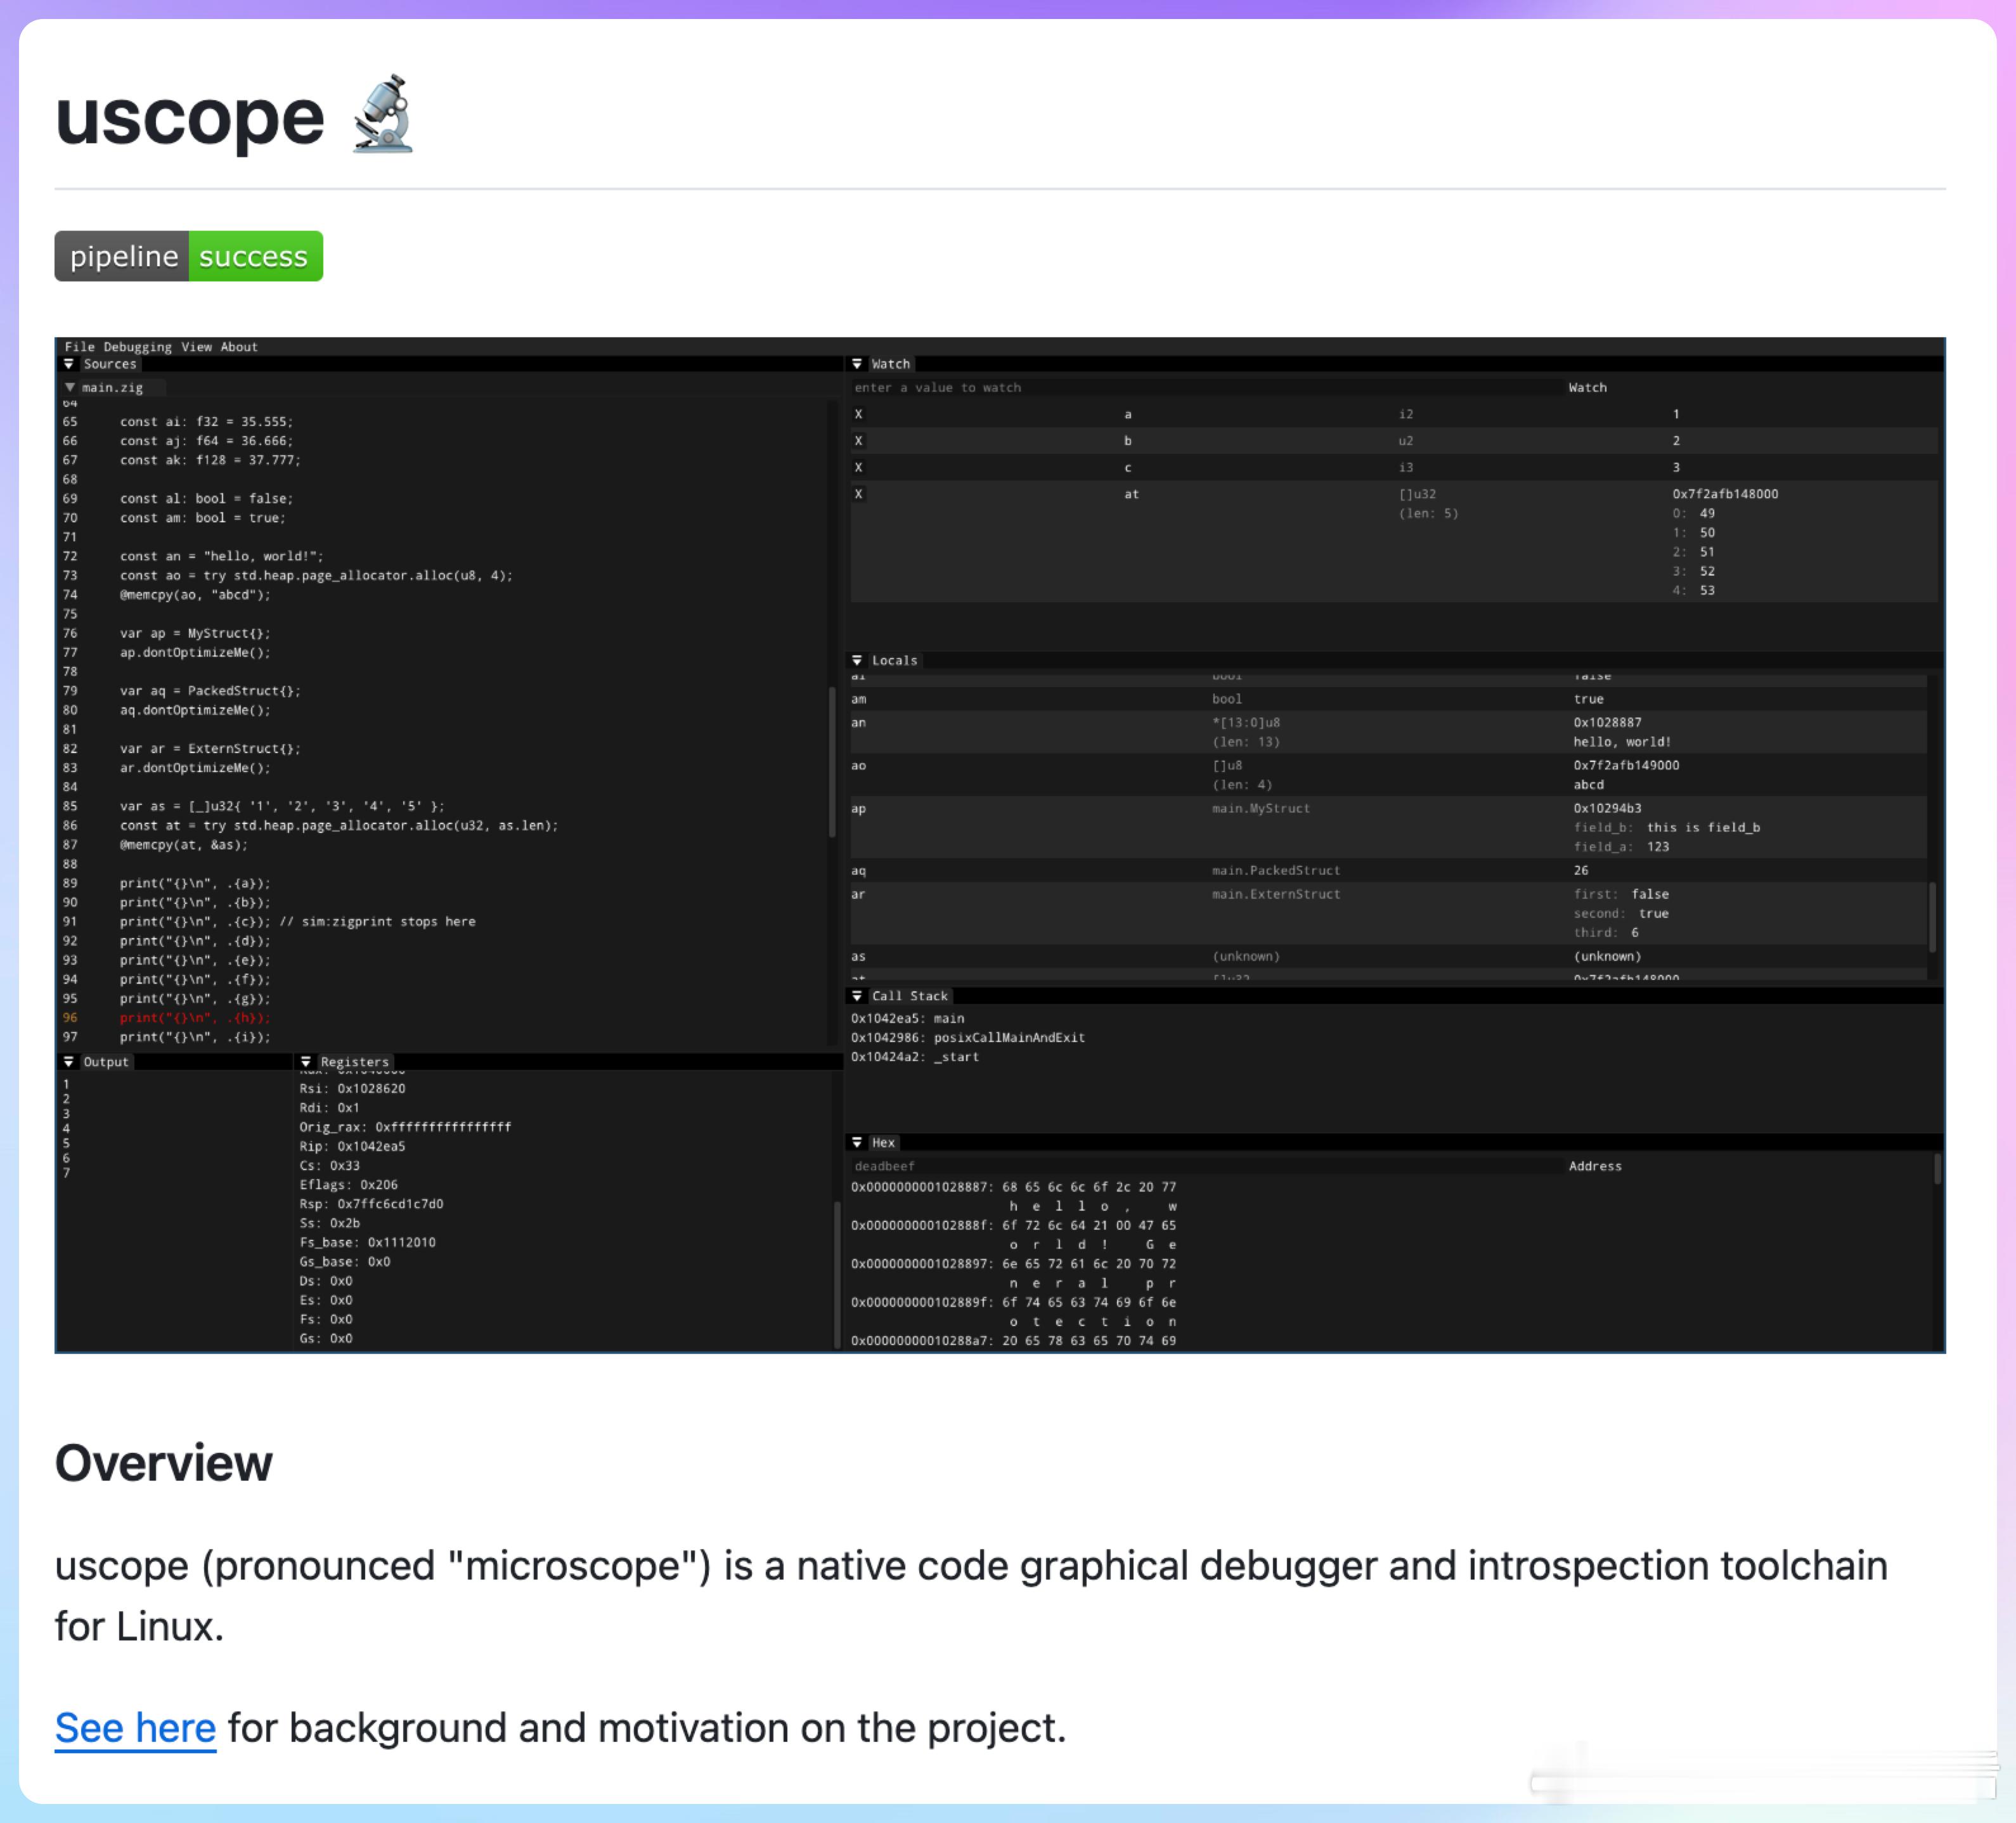Click local variable 'an' row

click(x=1388, y=732)
